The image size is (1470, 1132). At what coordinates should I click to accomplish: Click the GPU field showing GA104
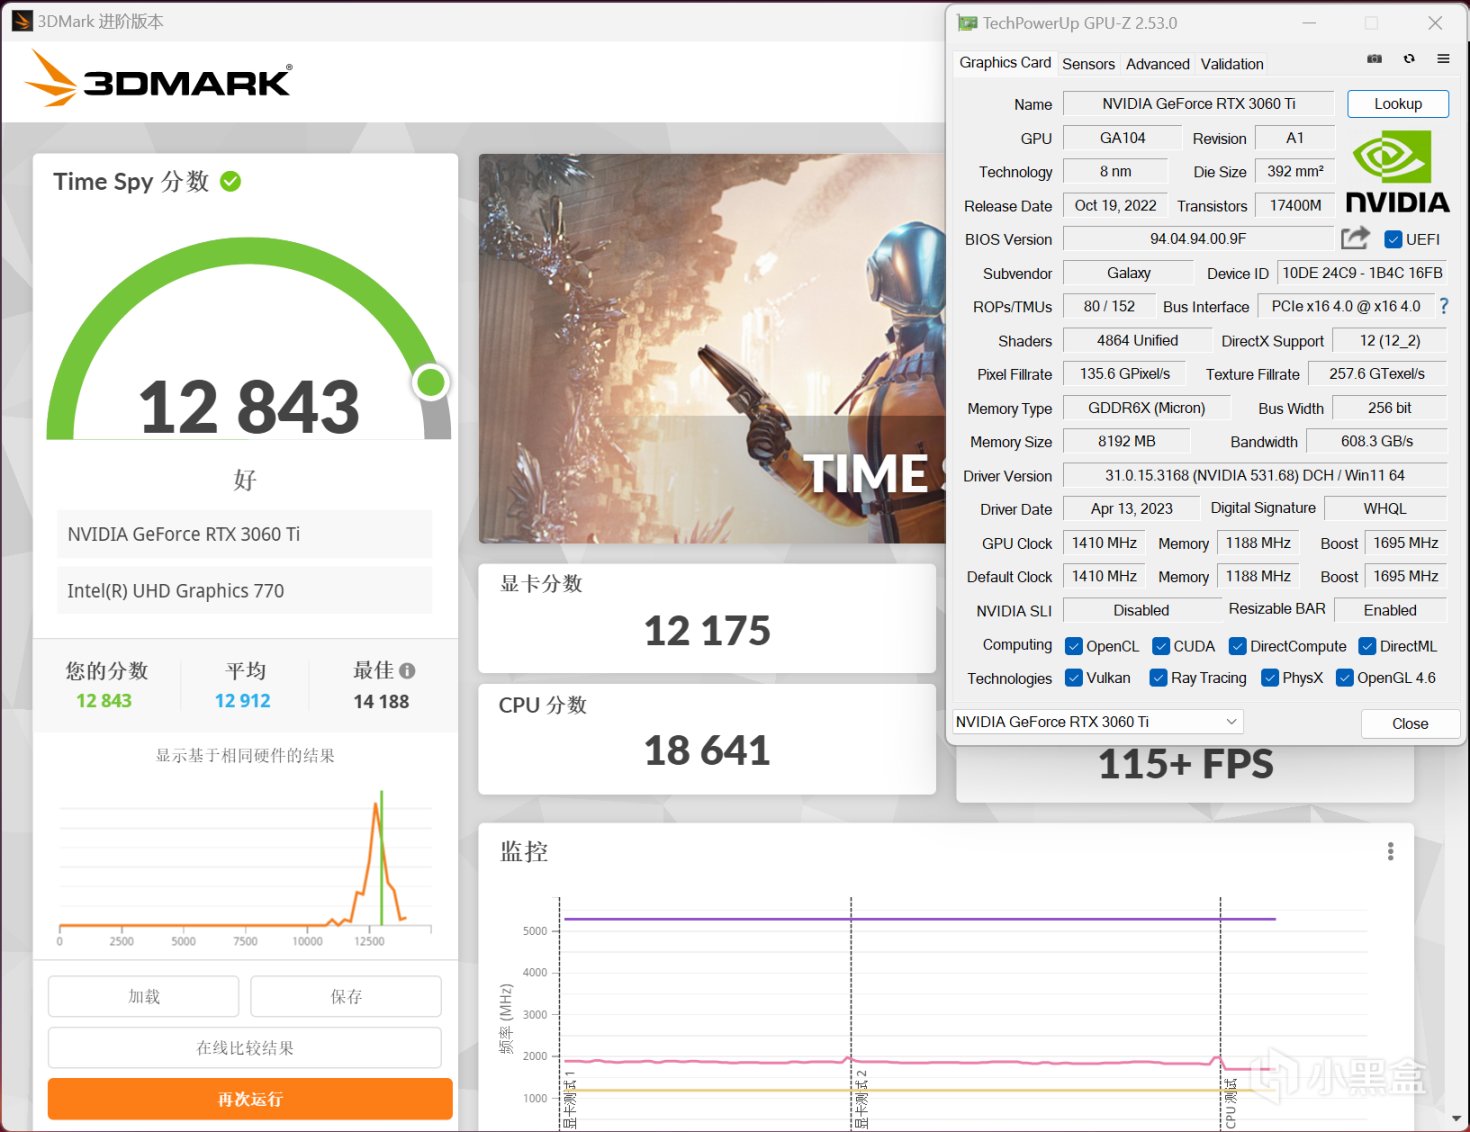[1122, 138]
